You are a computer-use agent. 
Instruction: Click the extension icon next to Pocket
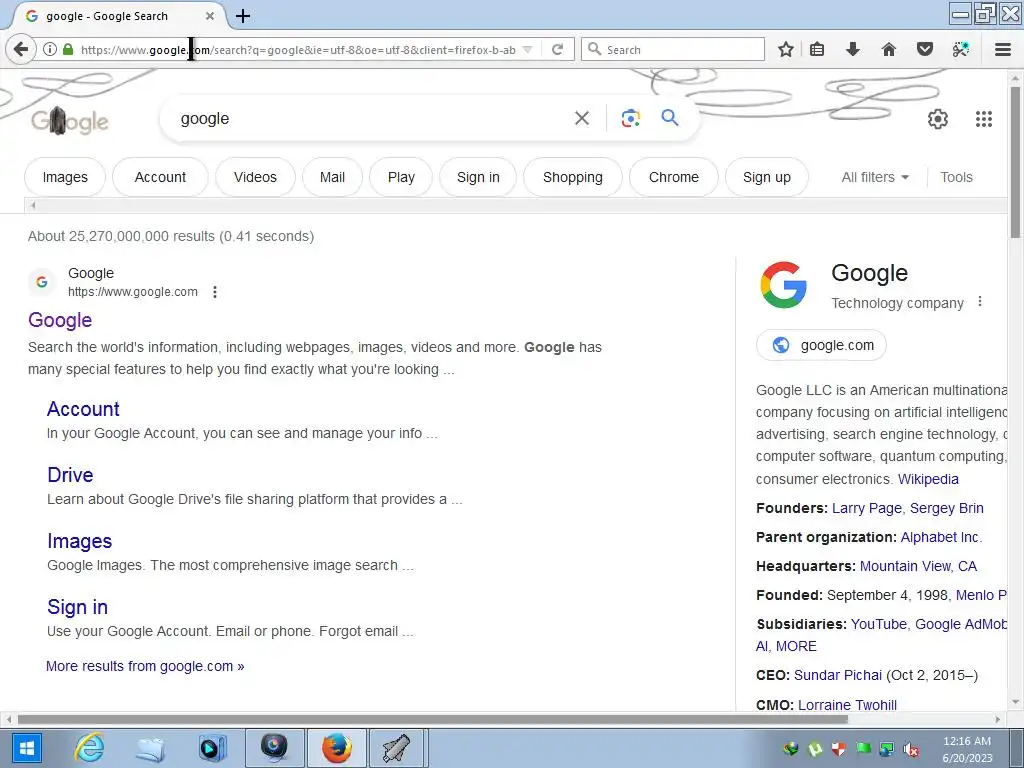point(960,49)
